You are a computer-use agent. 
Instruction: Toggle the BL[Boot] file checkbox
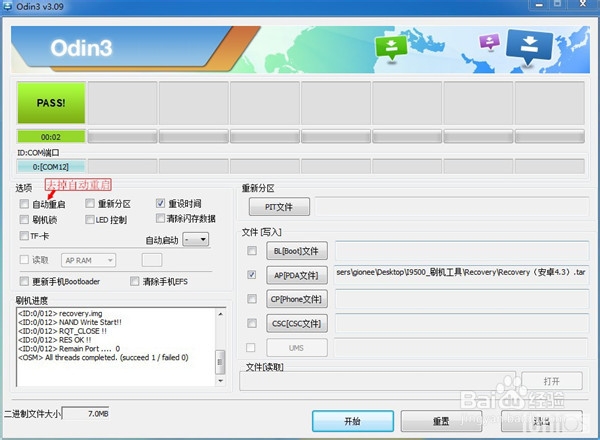252,251
